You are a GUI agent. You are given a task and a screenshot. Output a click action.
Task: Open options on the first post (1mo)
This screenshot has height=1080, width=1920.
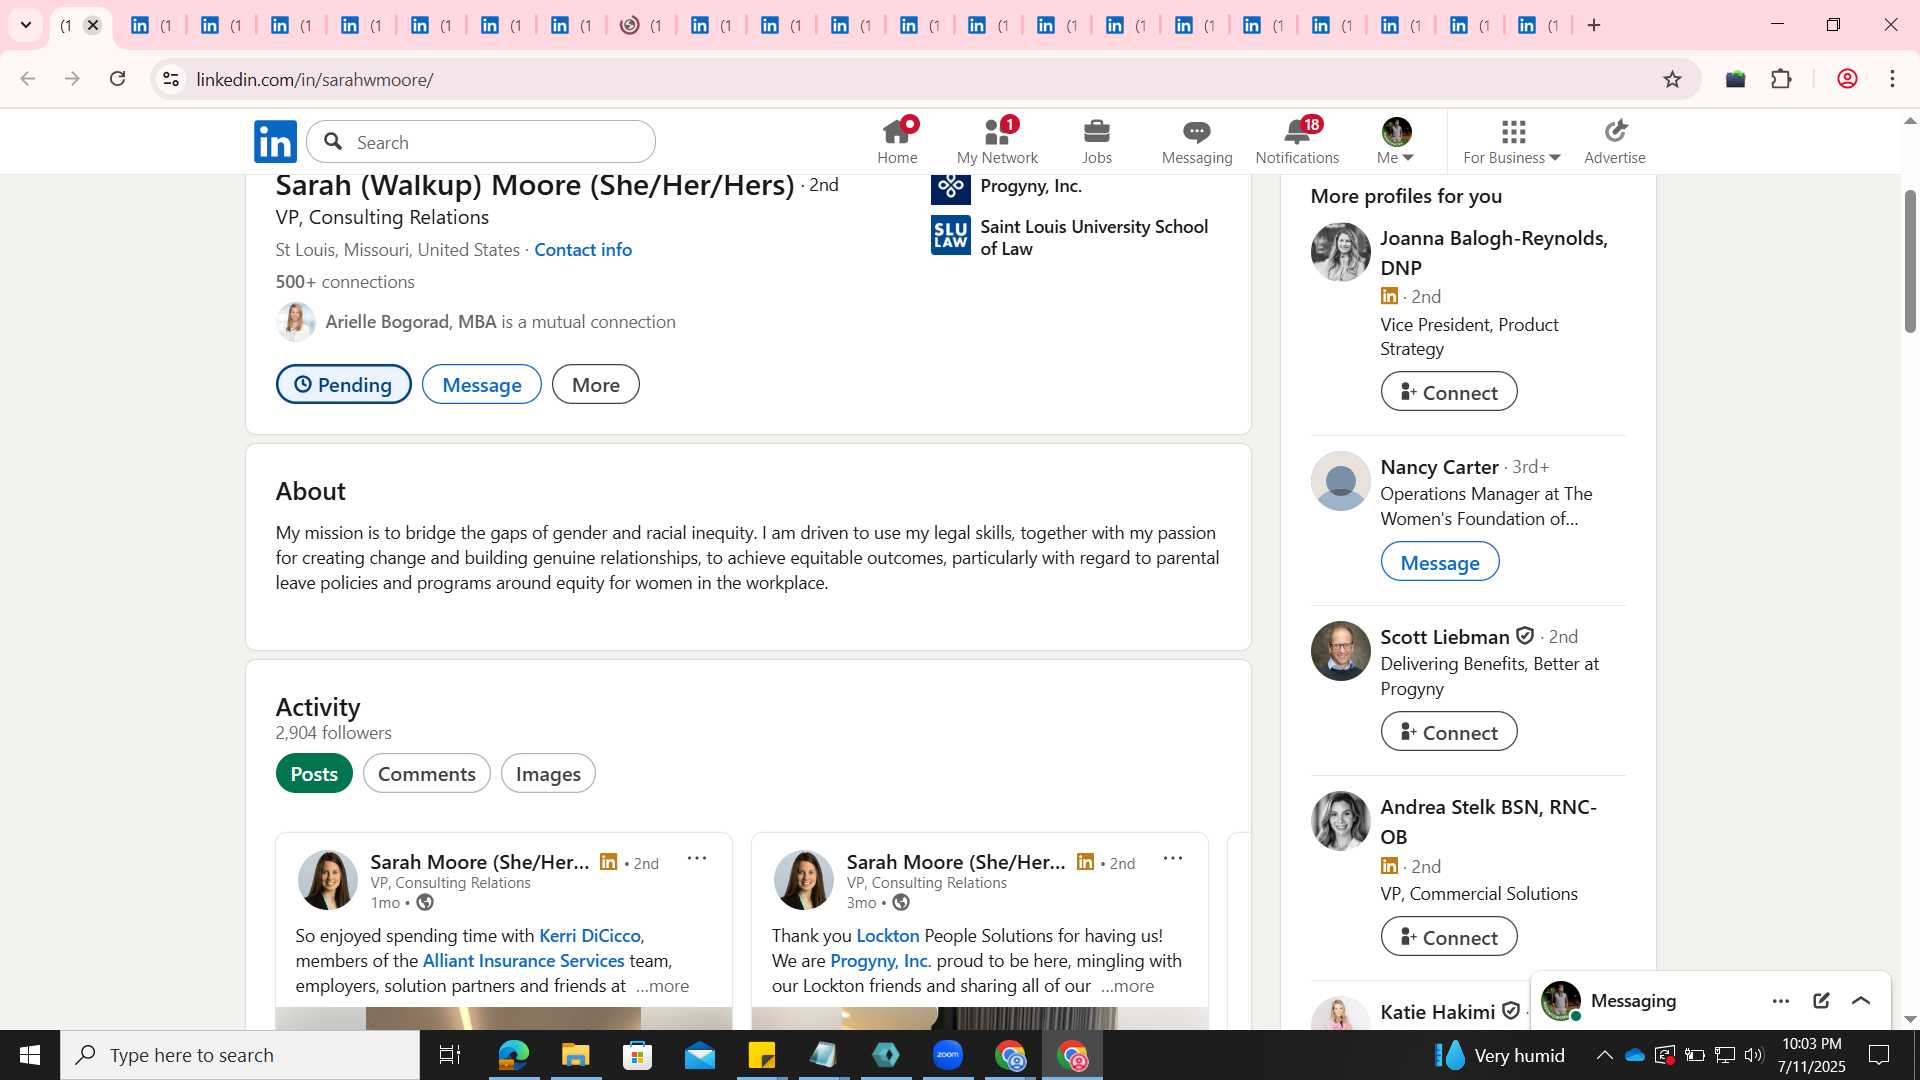pos(697,858)
